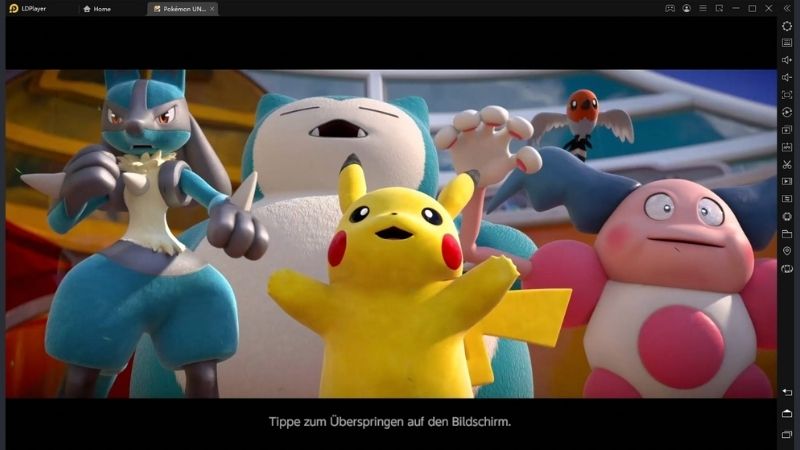Open keyboard mapping tool in sidebar
Image resolution: width=800 pixels, height=450 pixels.
coord(787,43)
